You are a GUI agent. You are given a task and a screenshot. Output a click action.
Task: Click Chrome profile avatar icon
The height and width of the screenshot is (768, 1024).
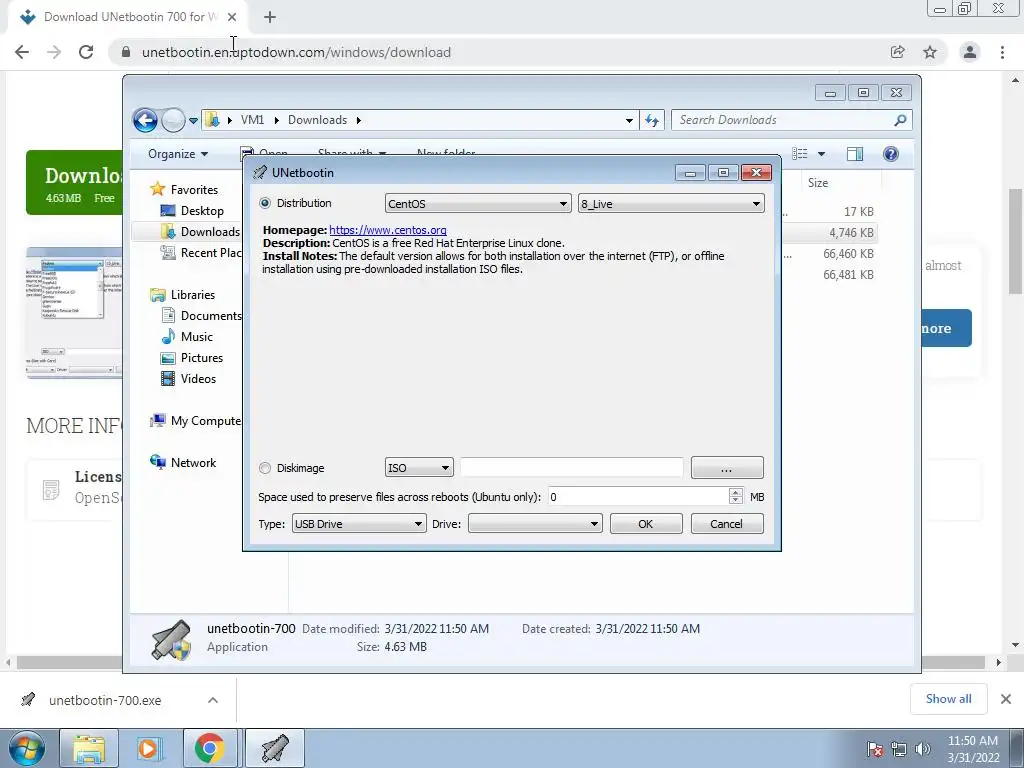pyautogui.click(x=970, y=52)
